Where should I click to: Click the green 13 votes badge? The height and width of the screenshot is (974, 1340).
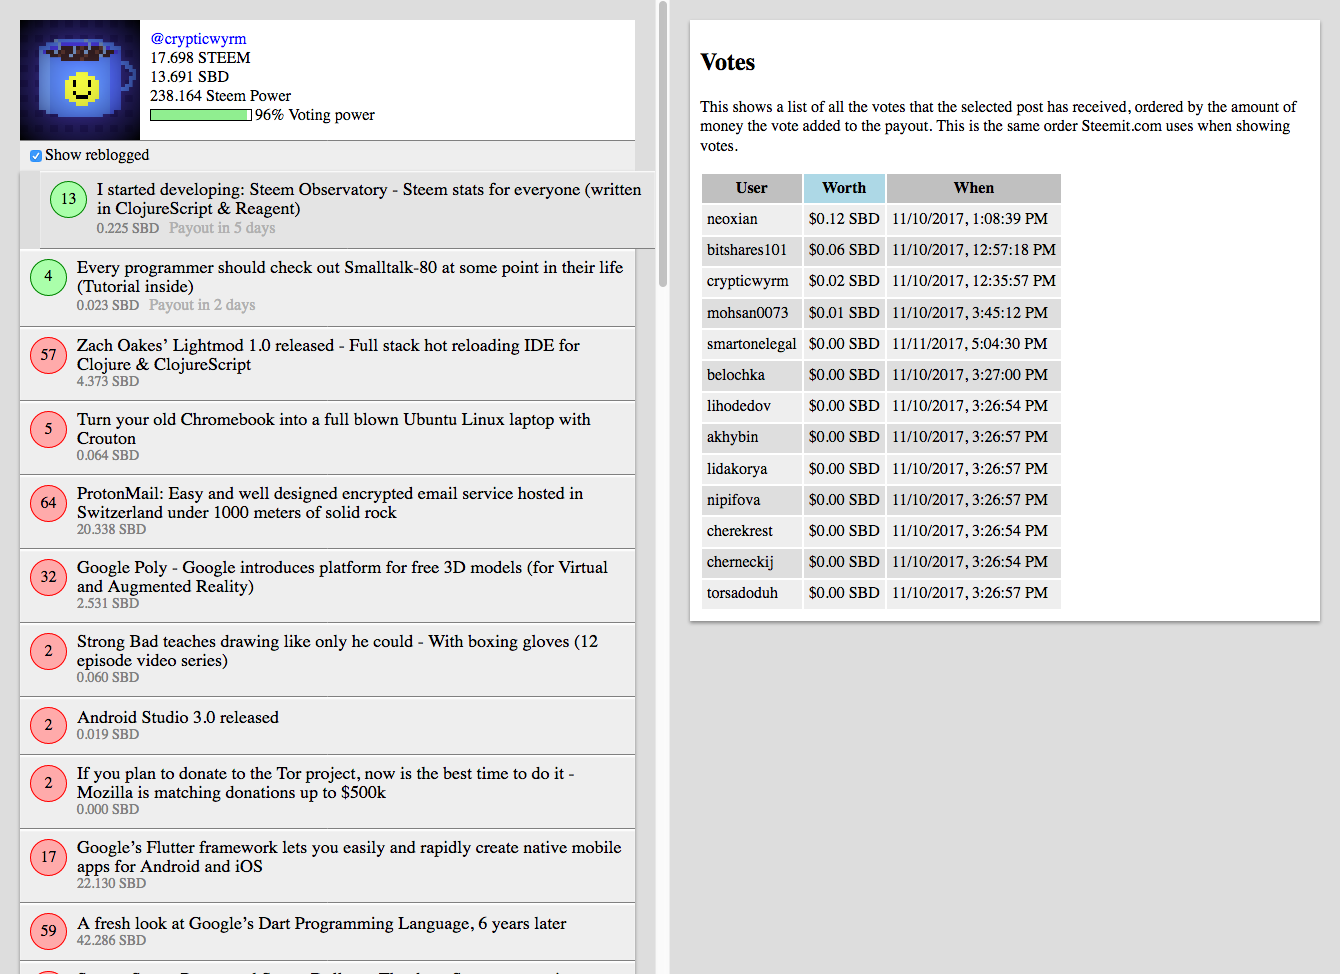68,199
